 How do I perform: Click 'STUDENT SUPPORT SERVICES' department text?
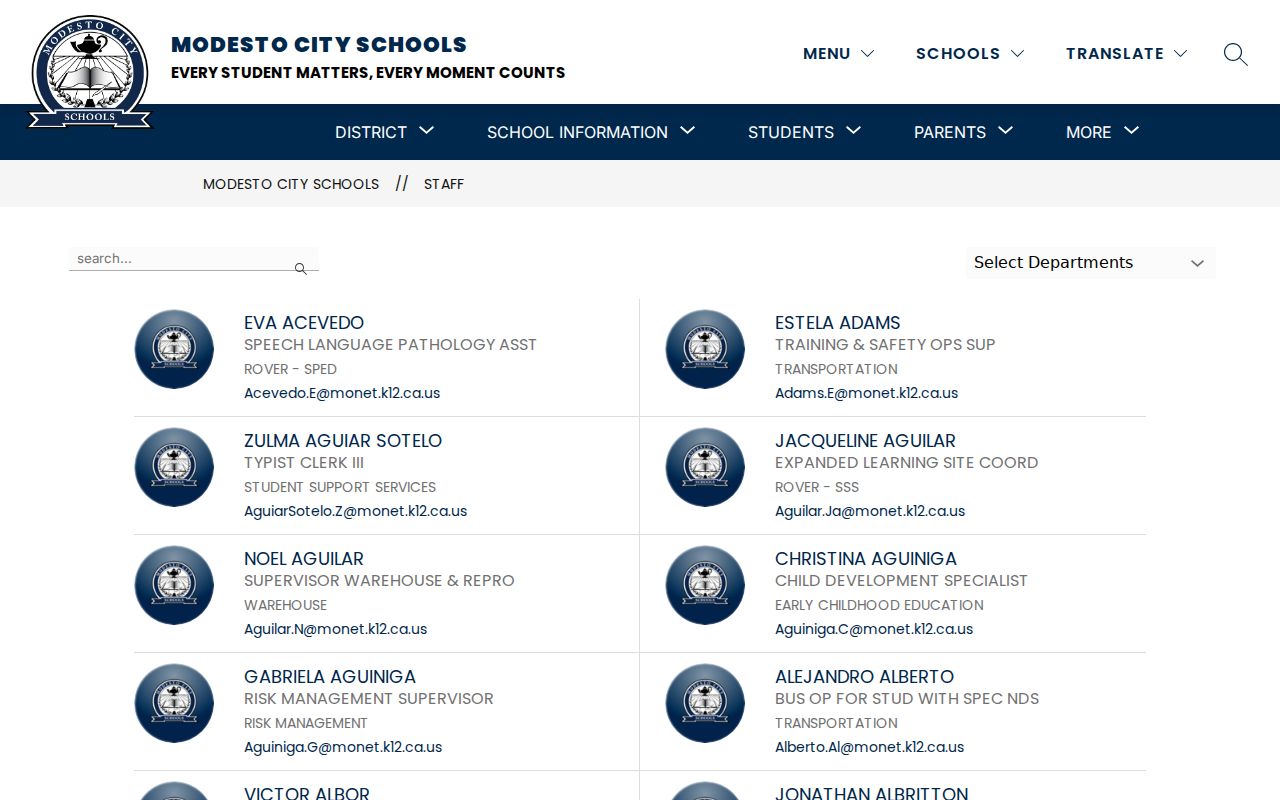[x=340, y=487]
